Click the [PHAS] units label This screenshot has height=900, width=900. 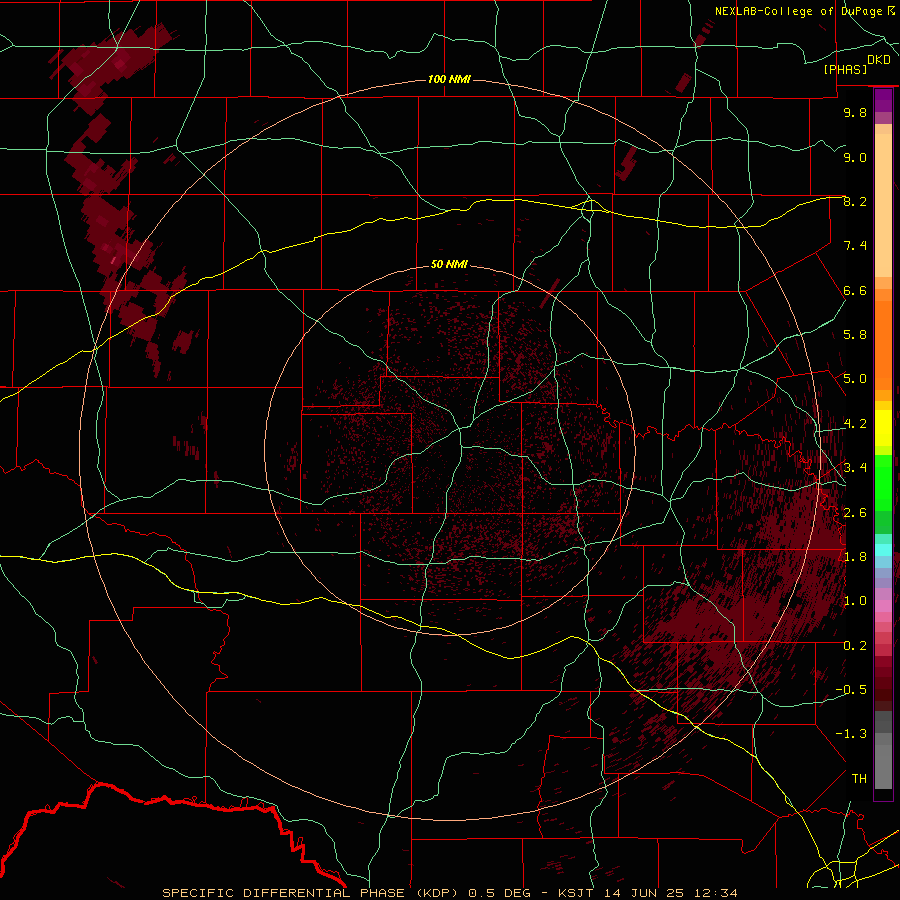(845, 69)
